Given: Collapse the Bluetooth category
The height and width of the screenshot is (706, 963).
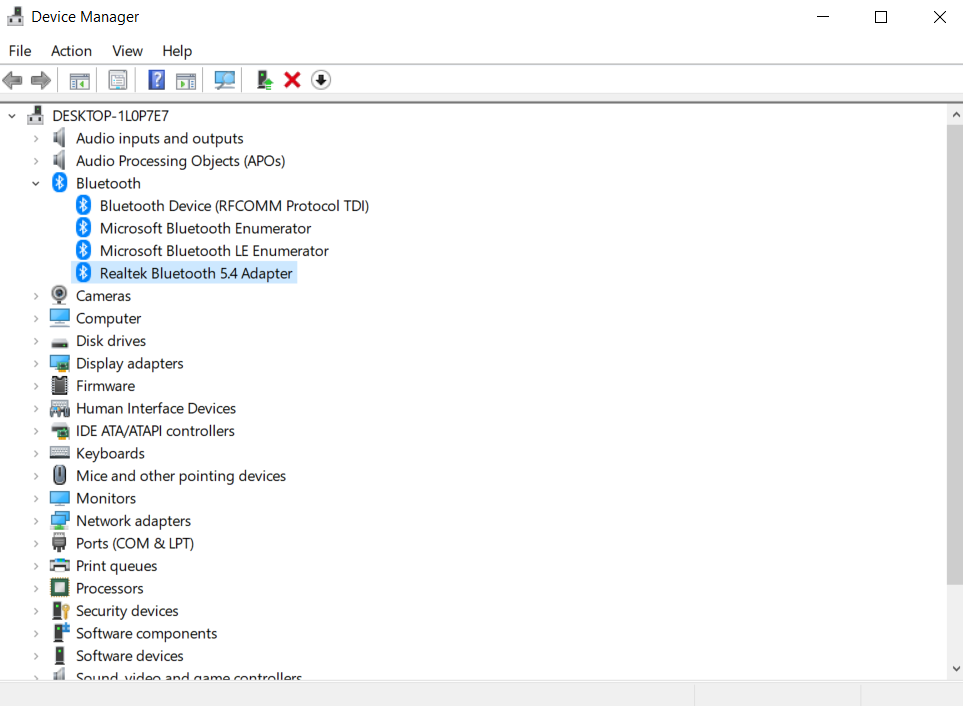Looking at the screenshot, I should [36, 183].
